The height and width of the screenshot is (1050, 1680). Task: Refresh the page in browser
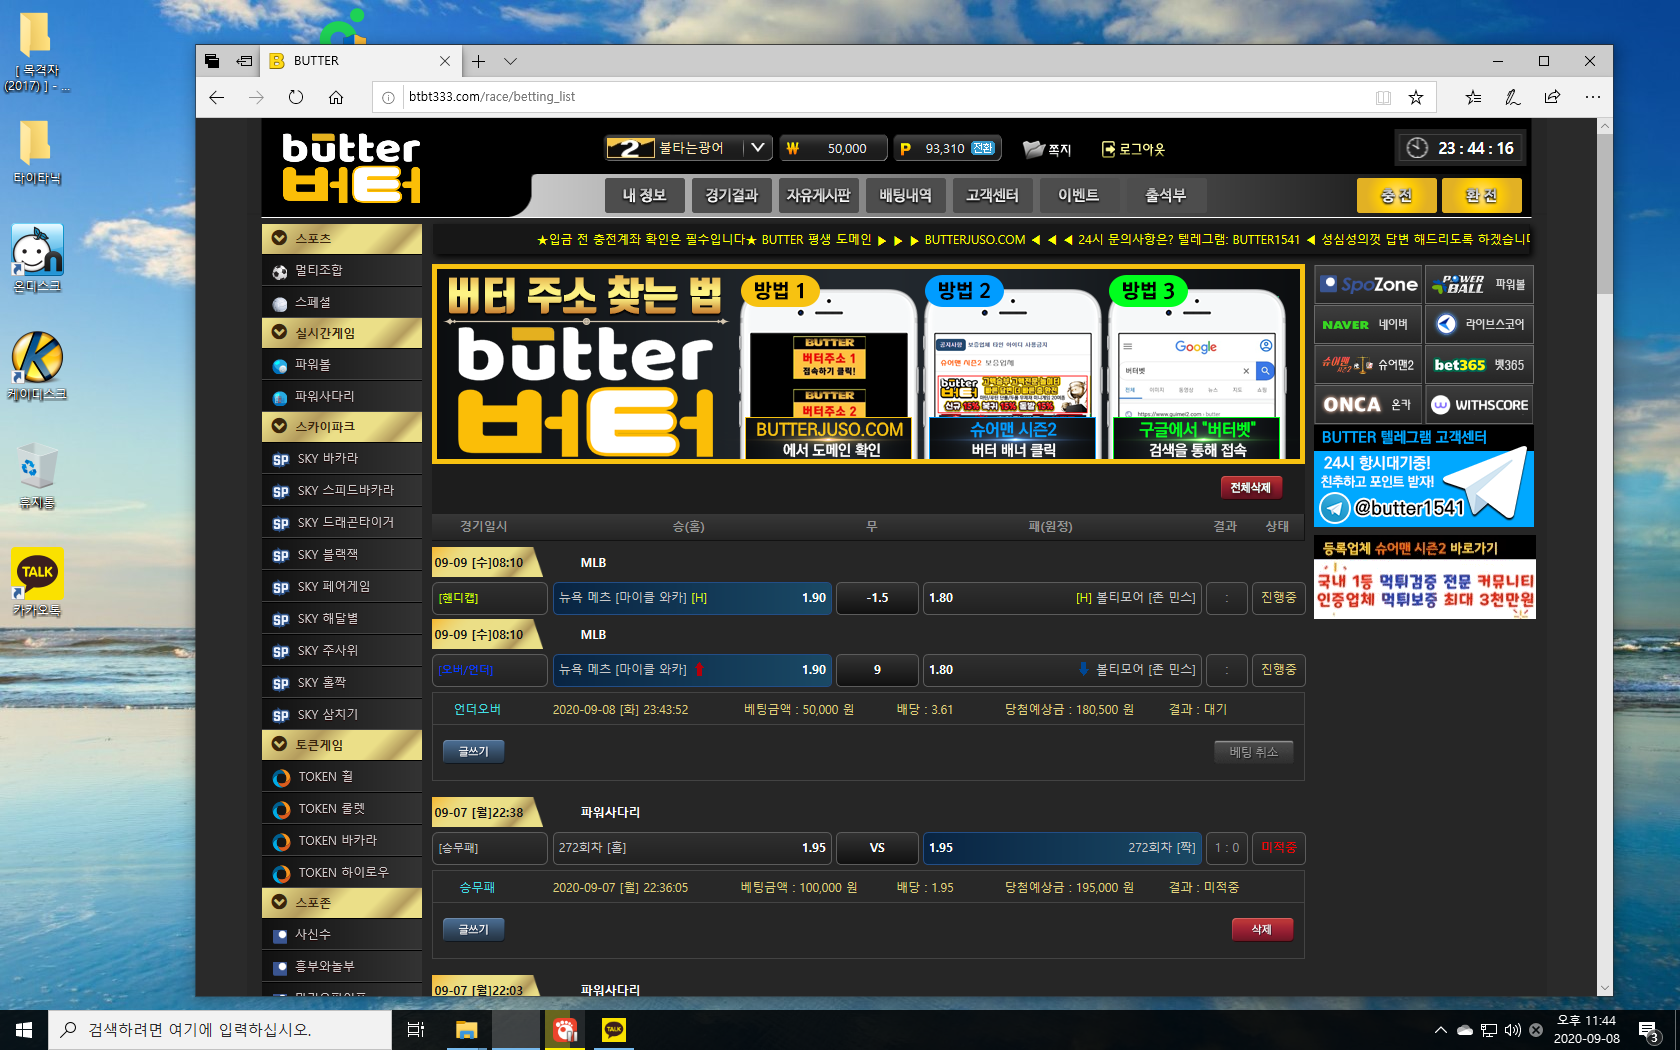coord(296,97)
